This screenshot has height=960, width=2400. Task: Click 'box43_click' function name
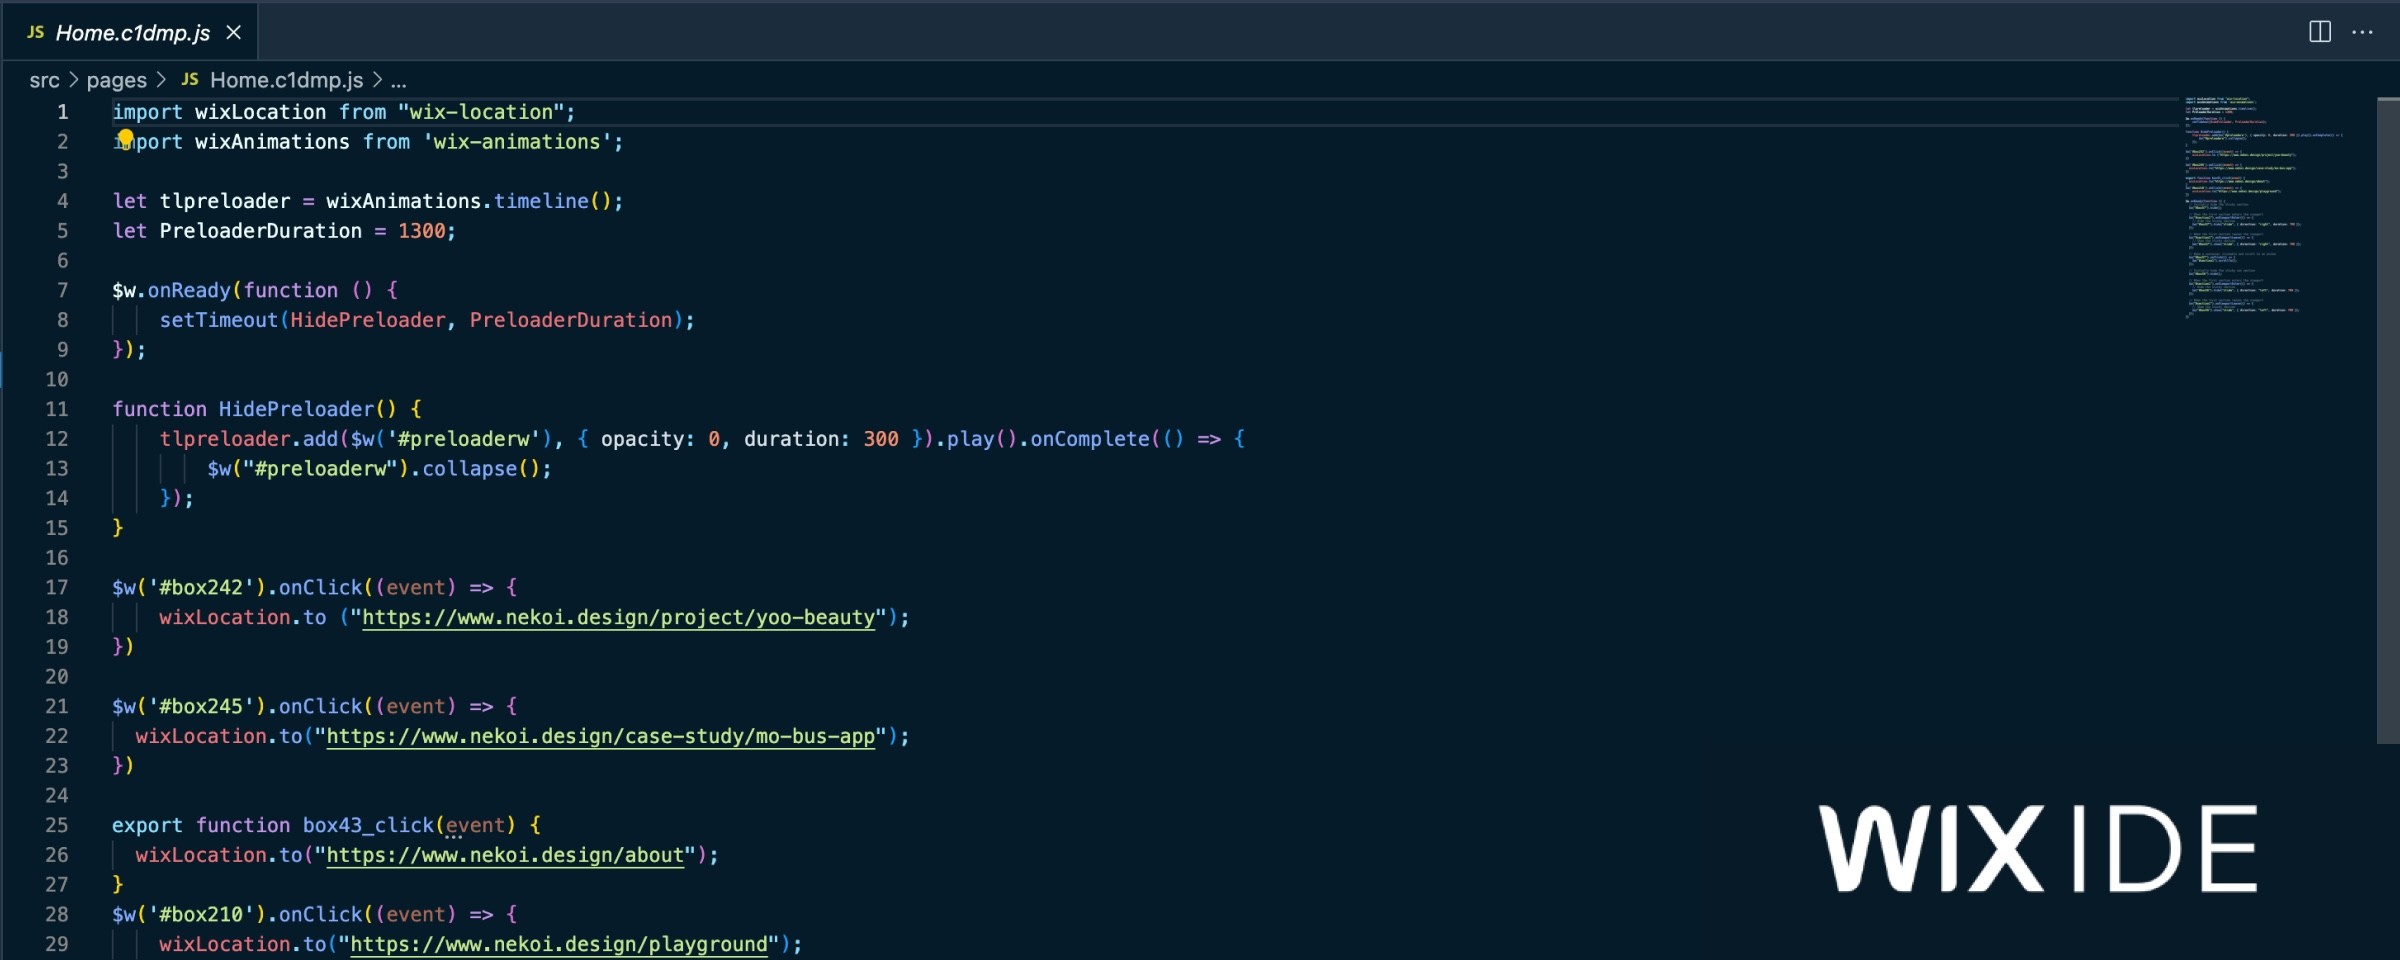click(x=368, y=825)
